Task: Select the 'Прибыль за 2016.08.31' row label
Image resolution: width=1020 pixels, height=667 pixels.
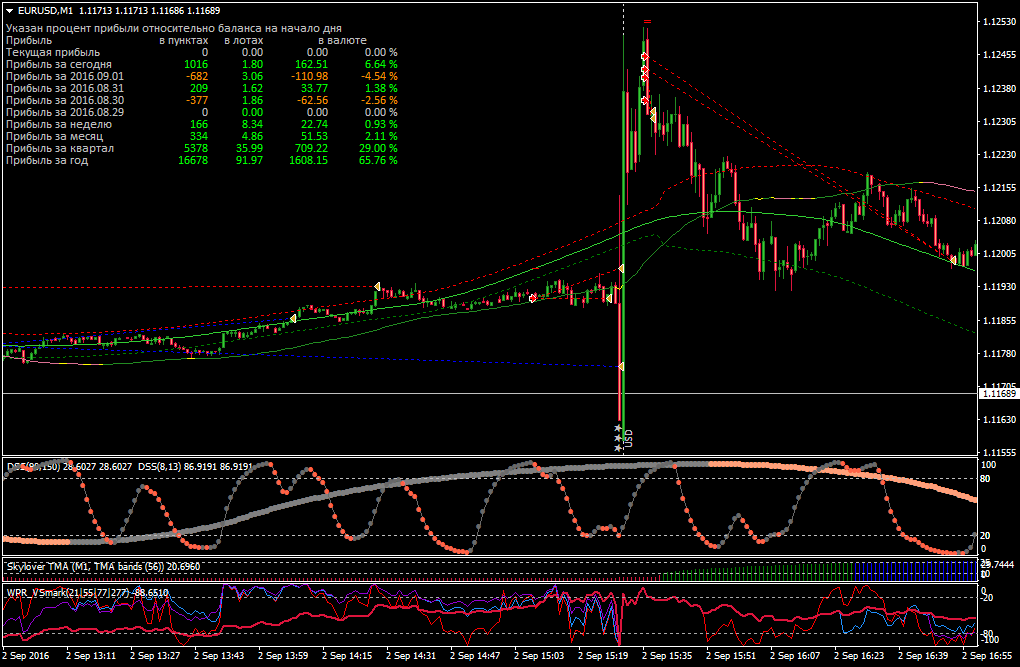Action: coord(64,88)
